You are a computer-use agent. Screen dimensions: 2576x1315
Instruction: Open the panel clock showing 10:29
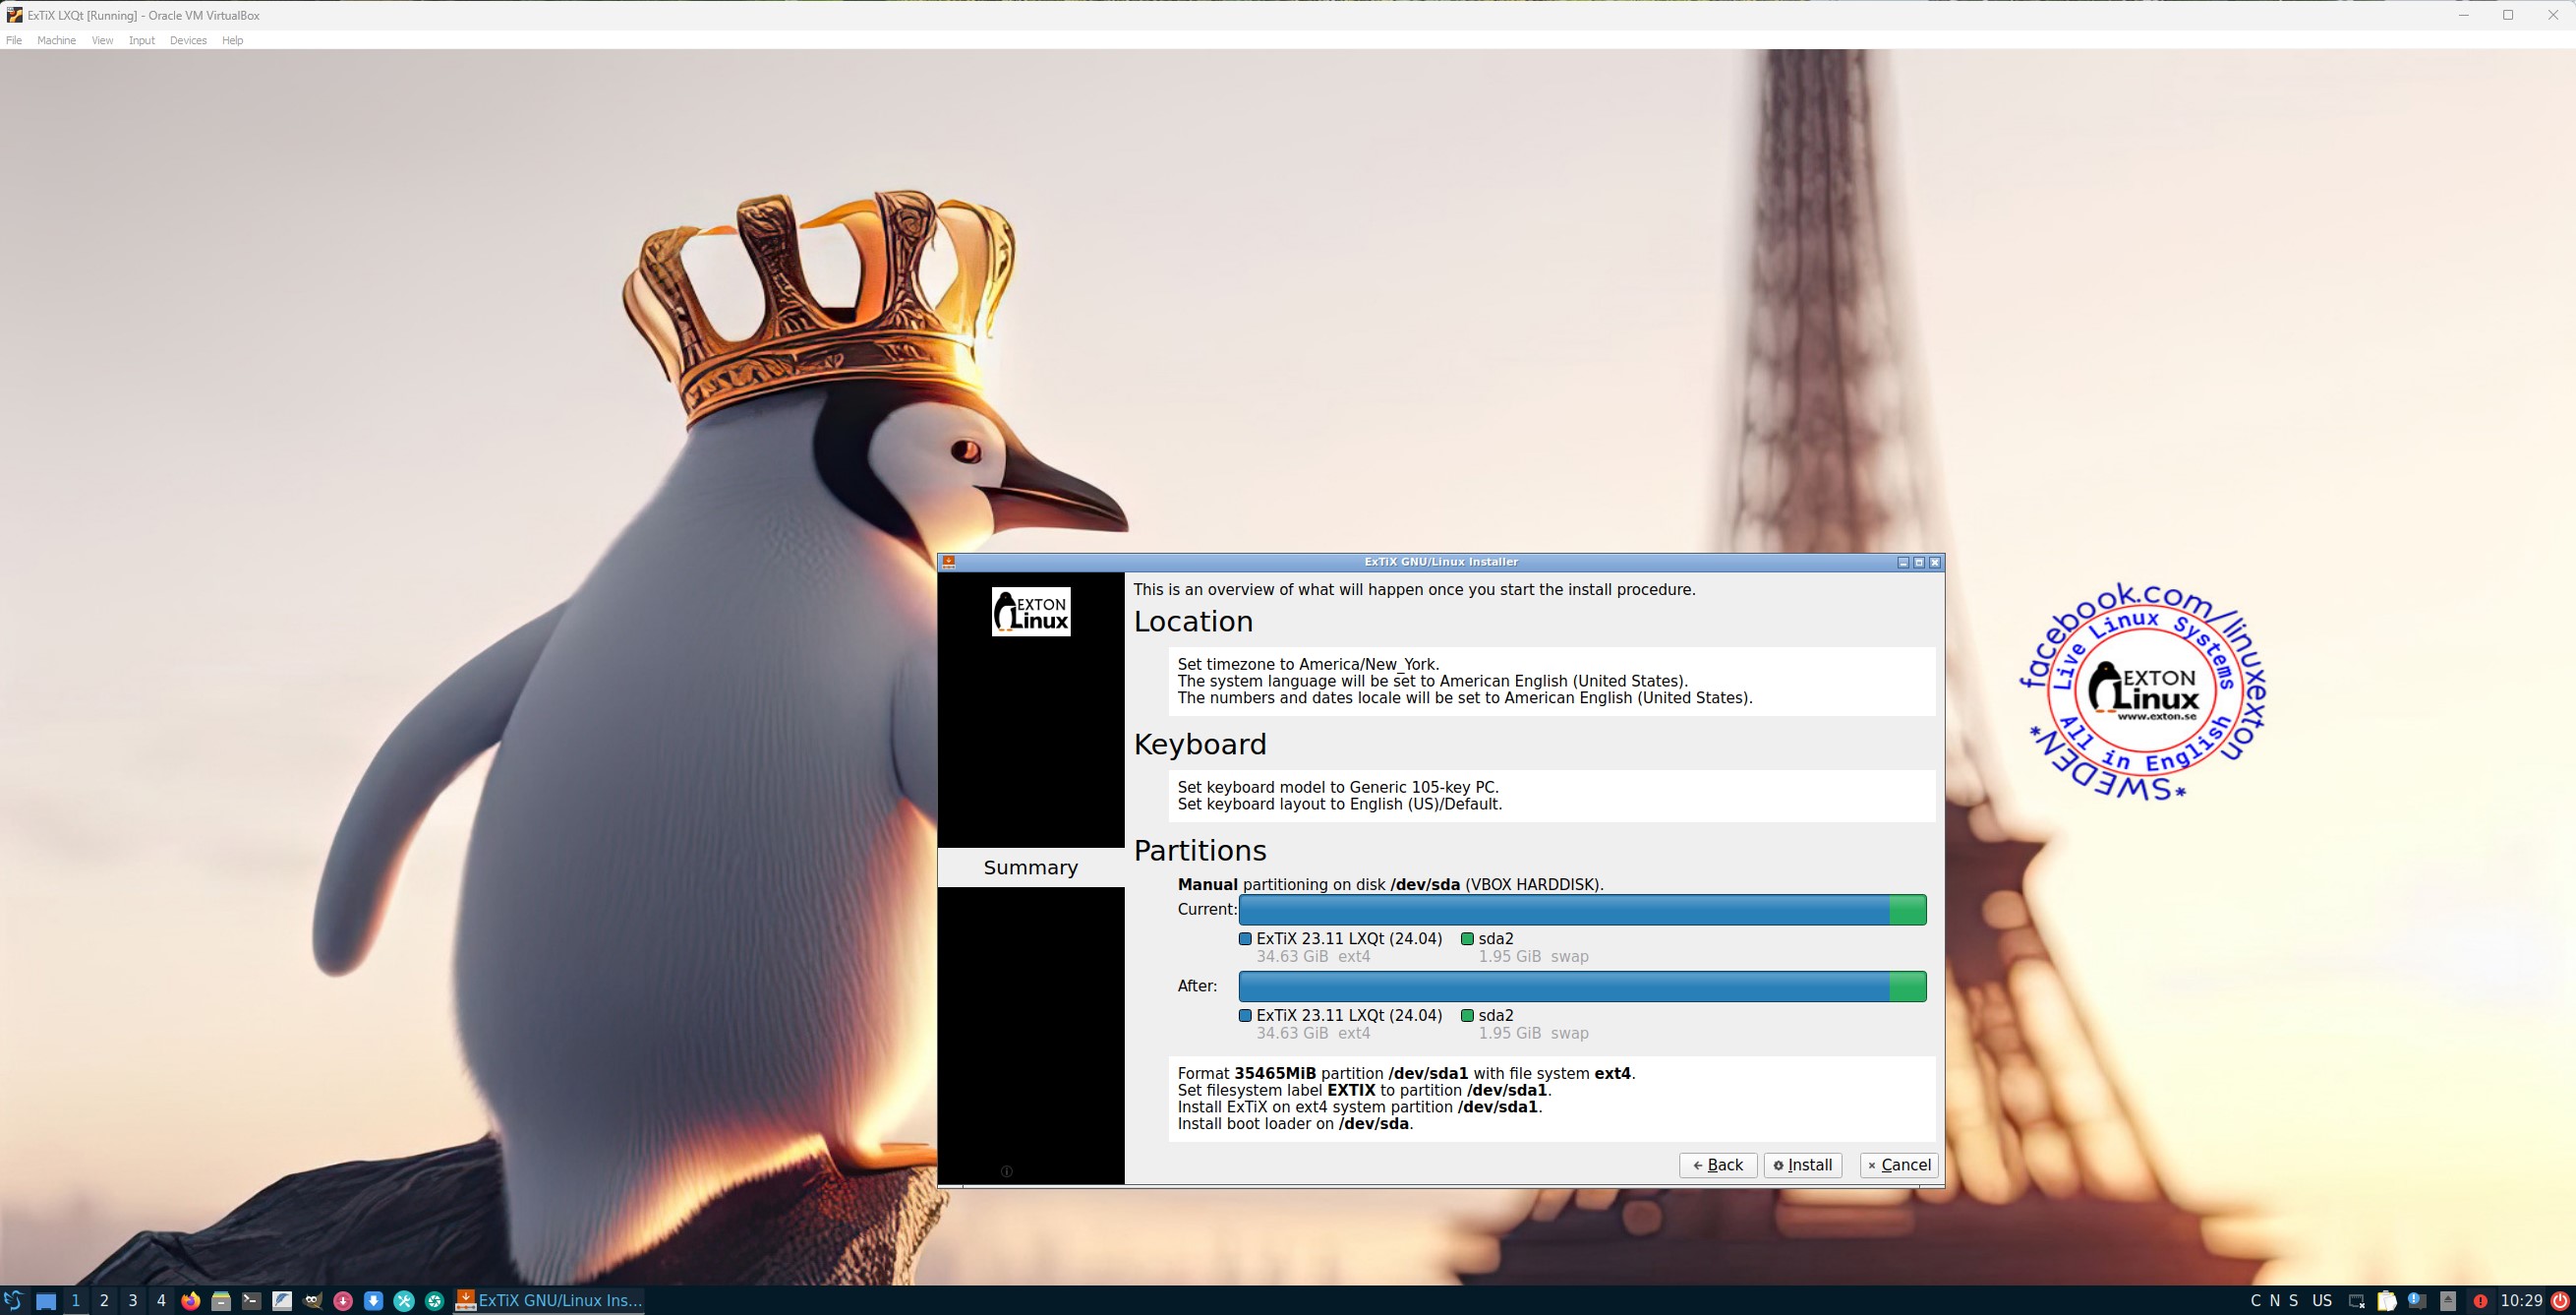(2521, 1301)
